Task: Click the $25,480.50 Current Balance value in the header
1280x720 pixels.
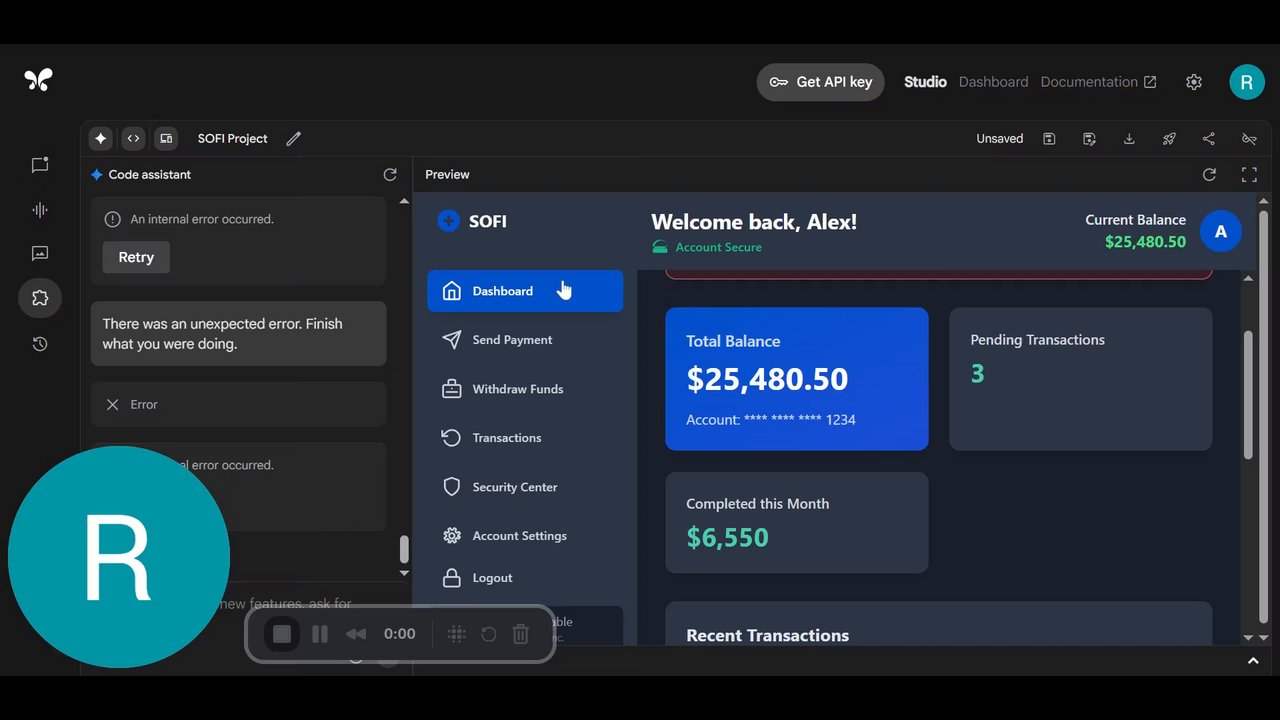Action: (x=1145, y=242)
